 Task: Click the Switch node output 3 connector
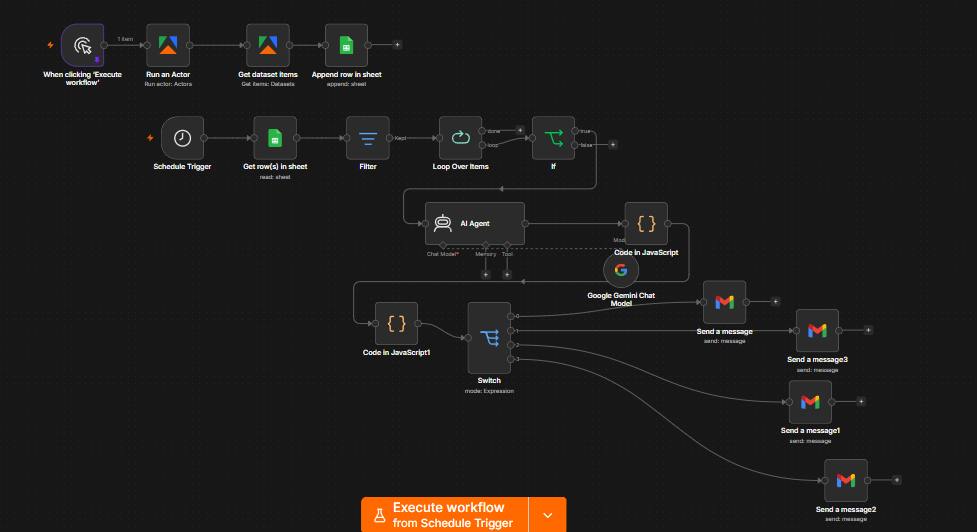click(511, 359)
